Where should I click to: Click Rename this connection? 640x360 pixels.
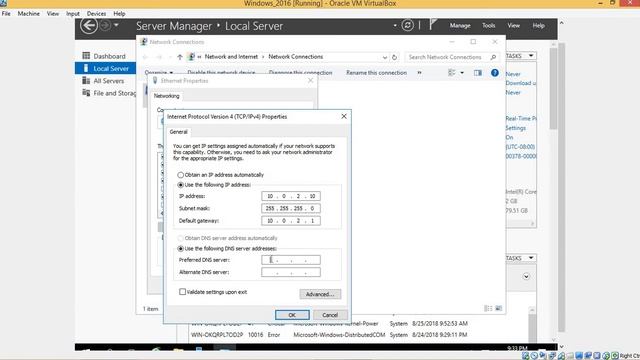point(376,73)
